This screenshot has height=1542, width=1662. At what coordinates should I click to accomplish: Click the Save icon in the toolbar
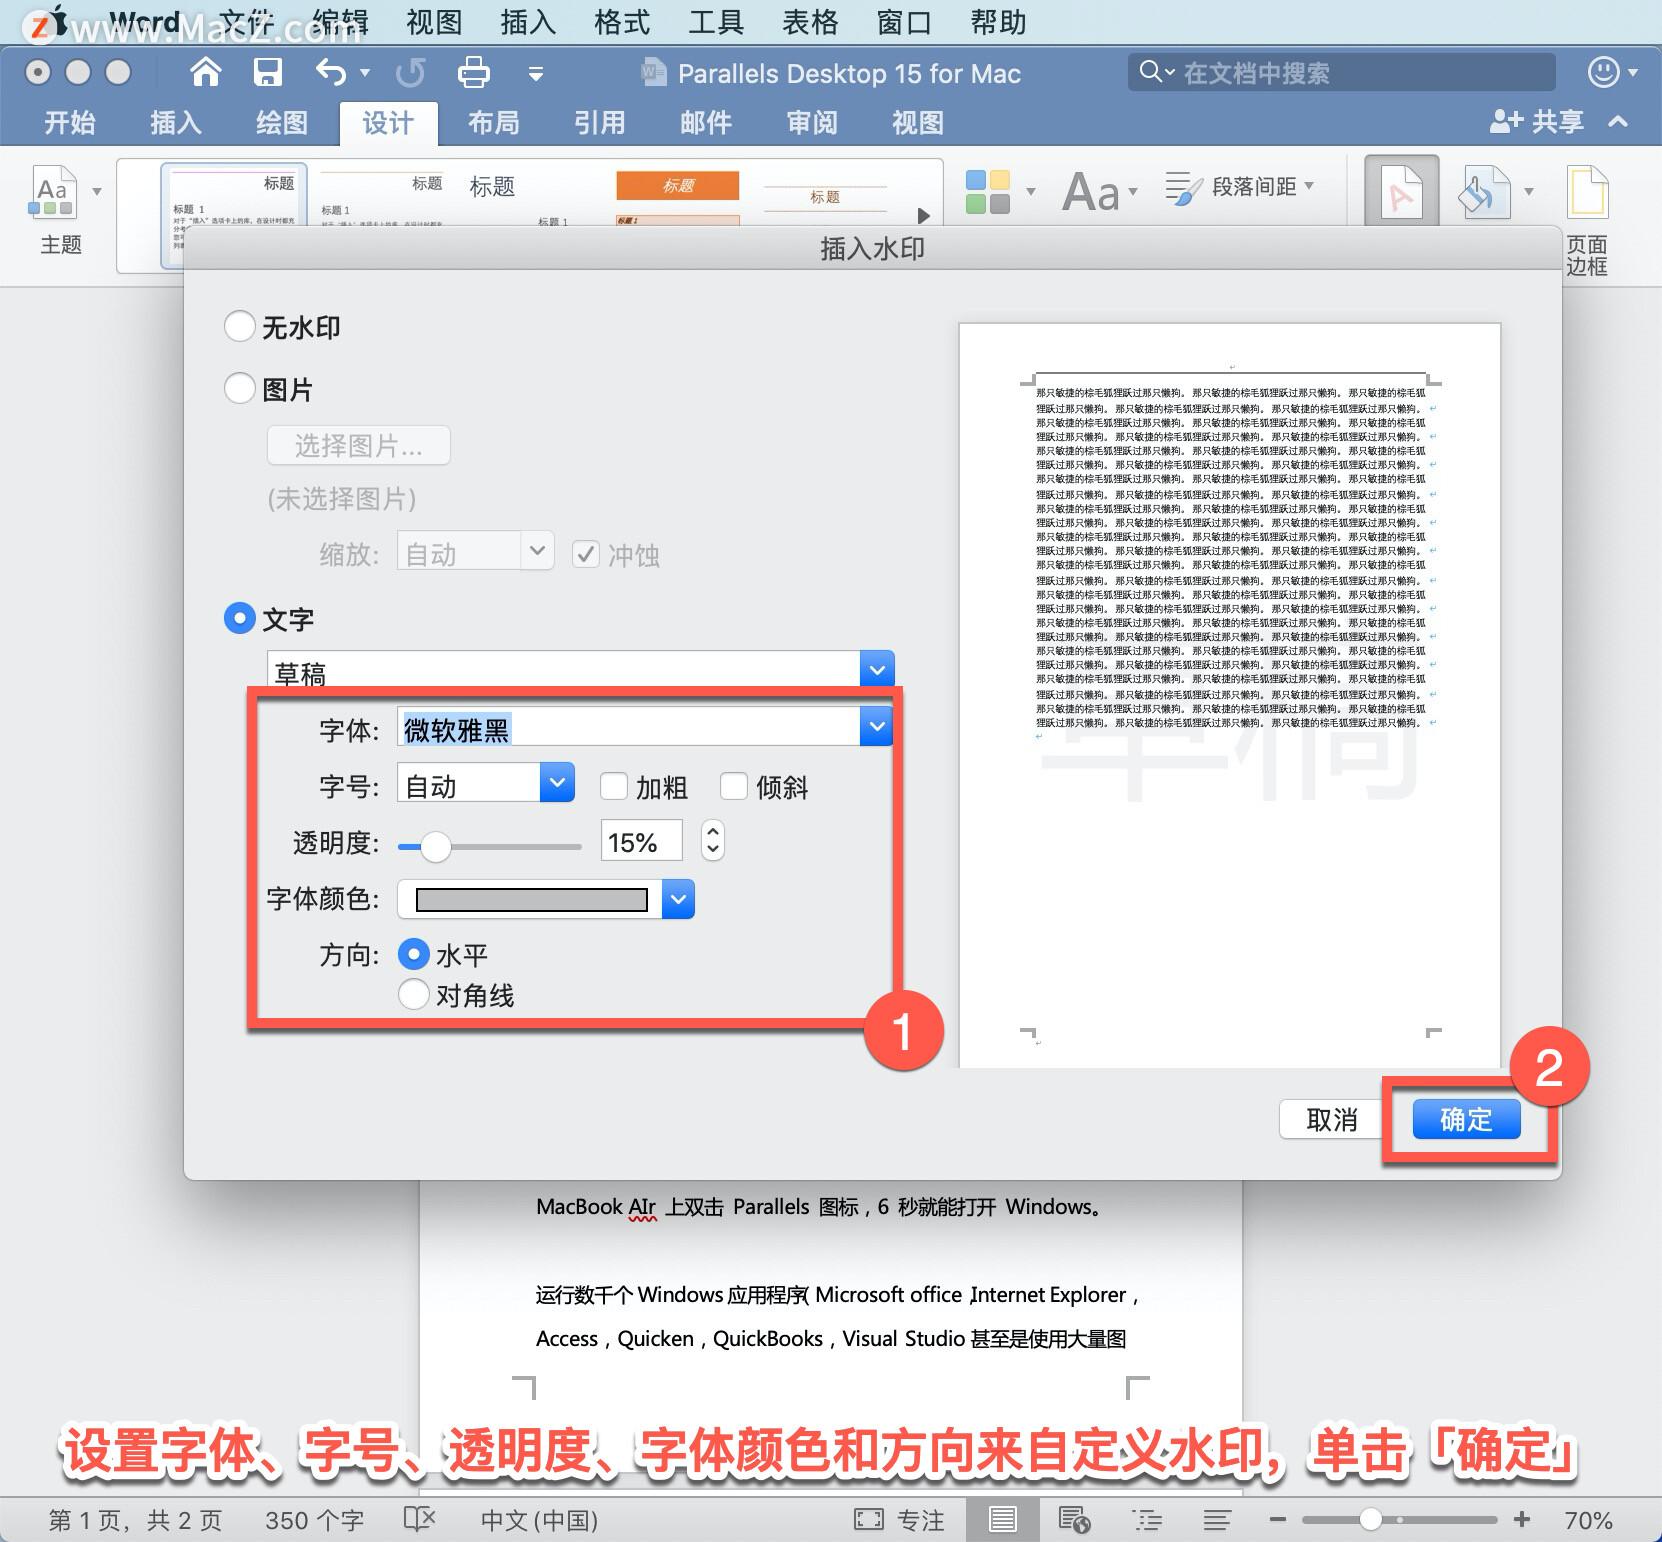pyautogui.click(x=266, y=72)
